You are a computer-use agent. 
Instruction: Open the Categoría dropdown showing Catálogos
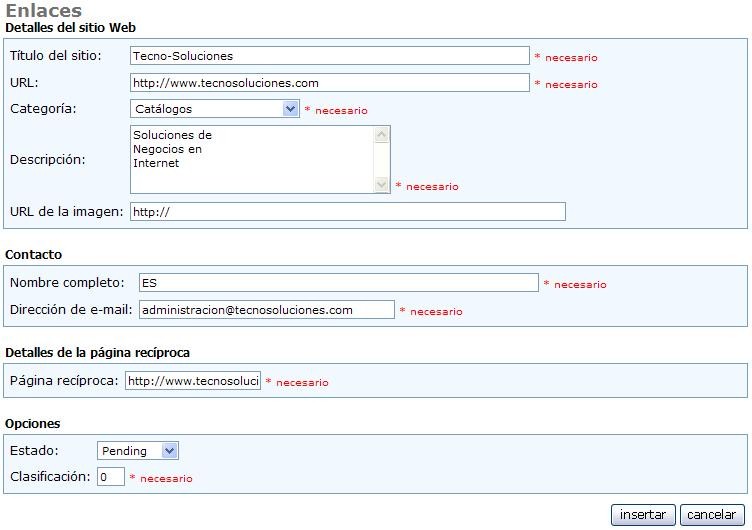(x=214, y=109)
